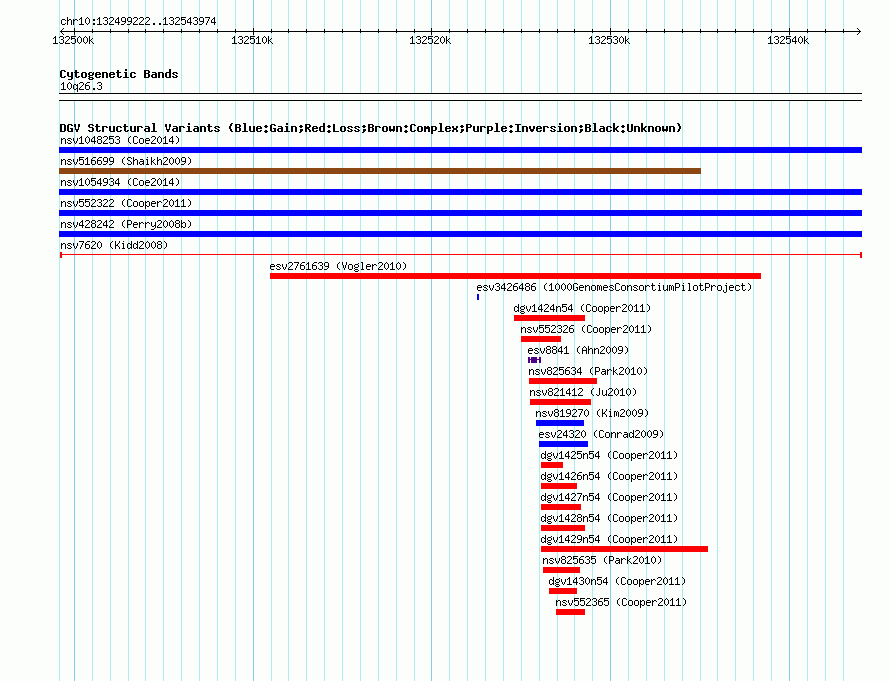Click the nsv1054934 (Coe2014) label
This screenshot has width=890, height=681.
point(120,182)
